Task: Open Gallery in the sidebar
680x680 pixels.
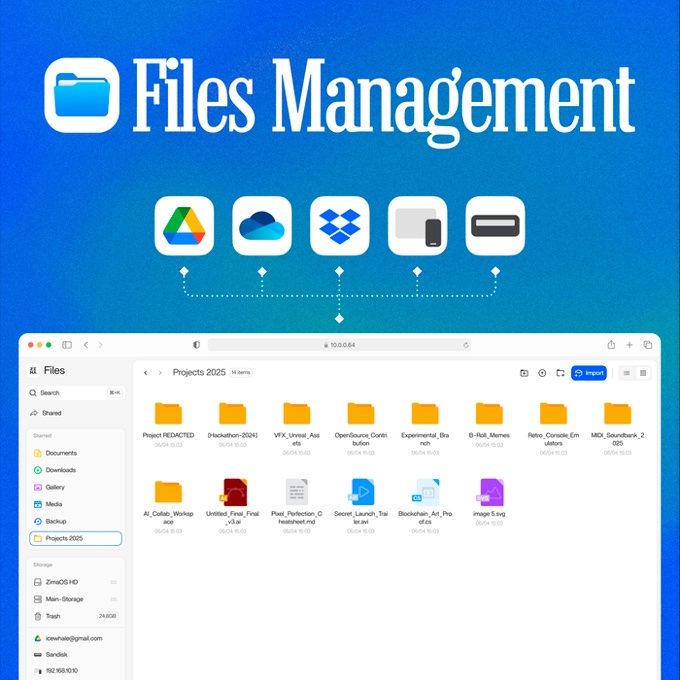Action: 75,487
